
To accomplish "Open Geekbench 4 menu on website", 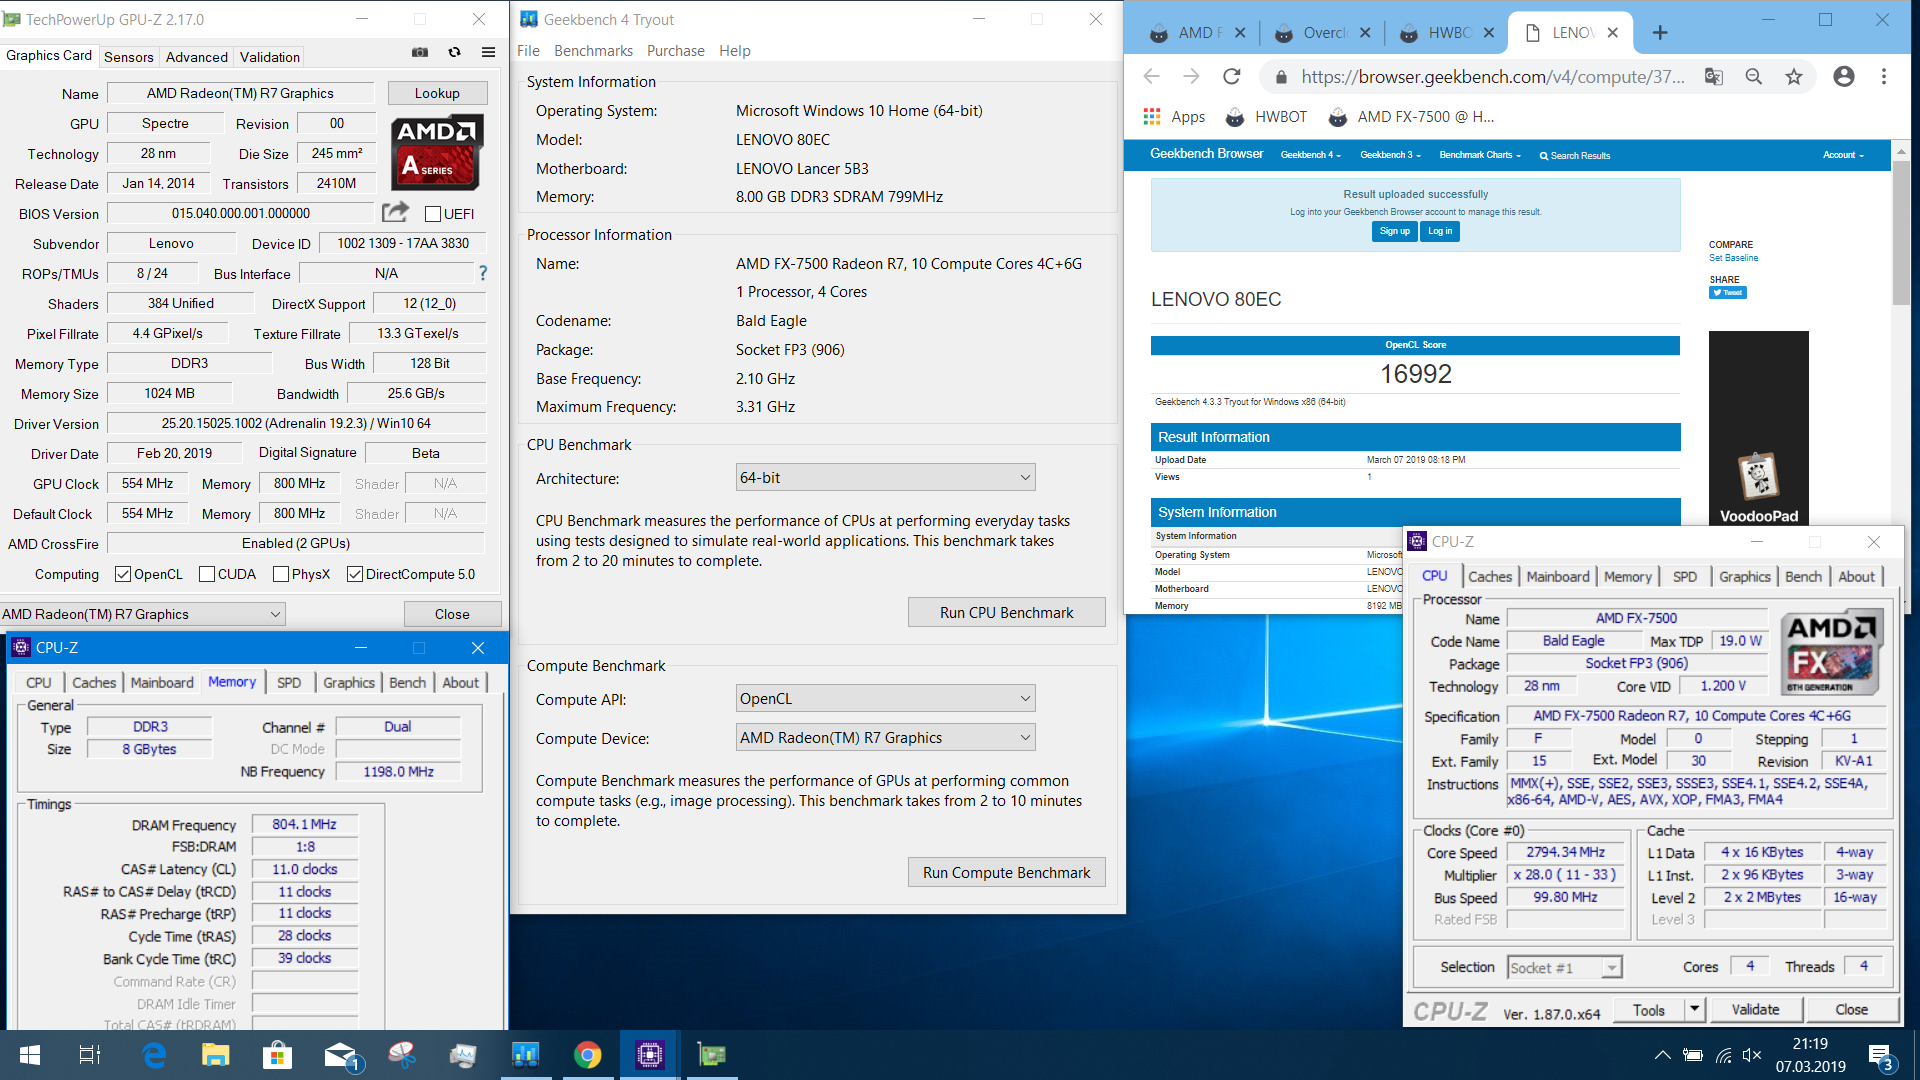I will click(x=1310, y=155).
